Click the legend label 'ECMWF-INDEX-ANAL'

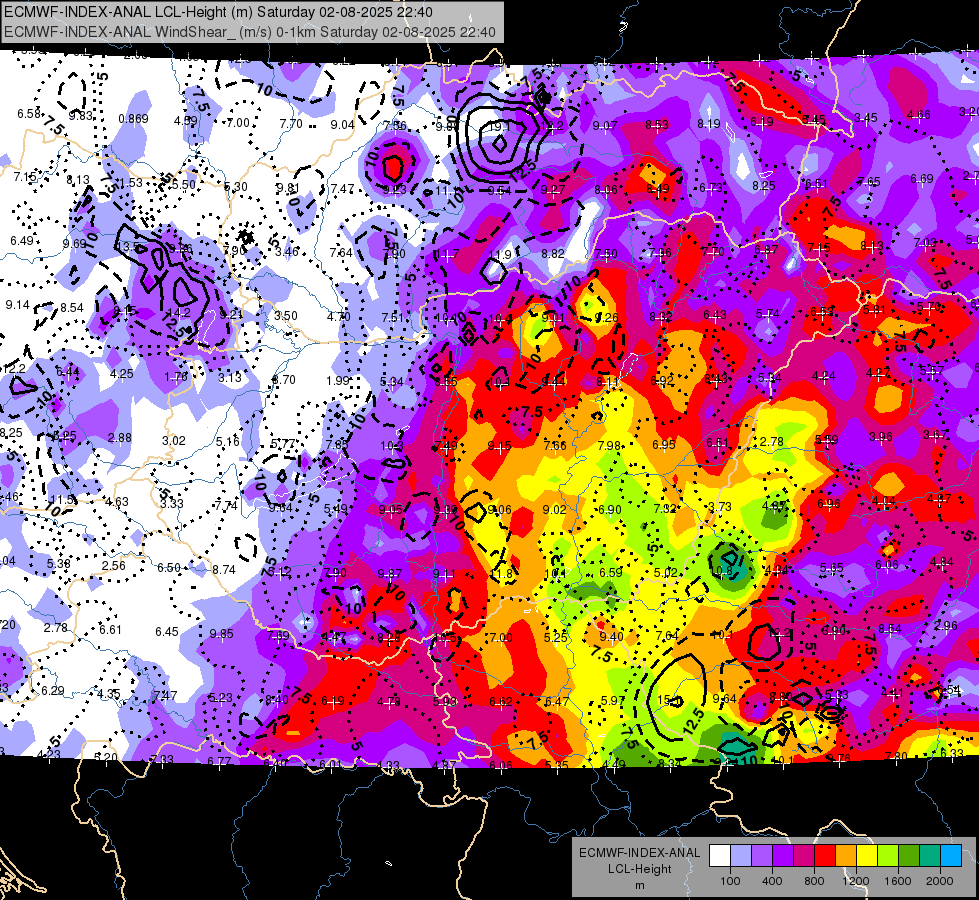pyautogui.click(x=639, y=853)
